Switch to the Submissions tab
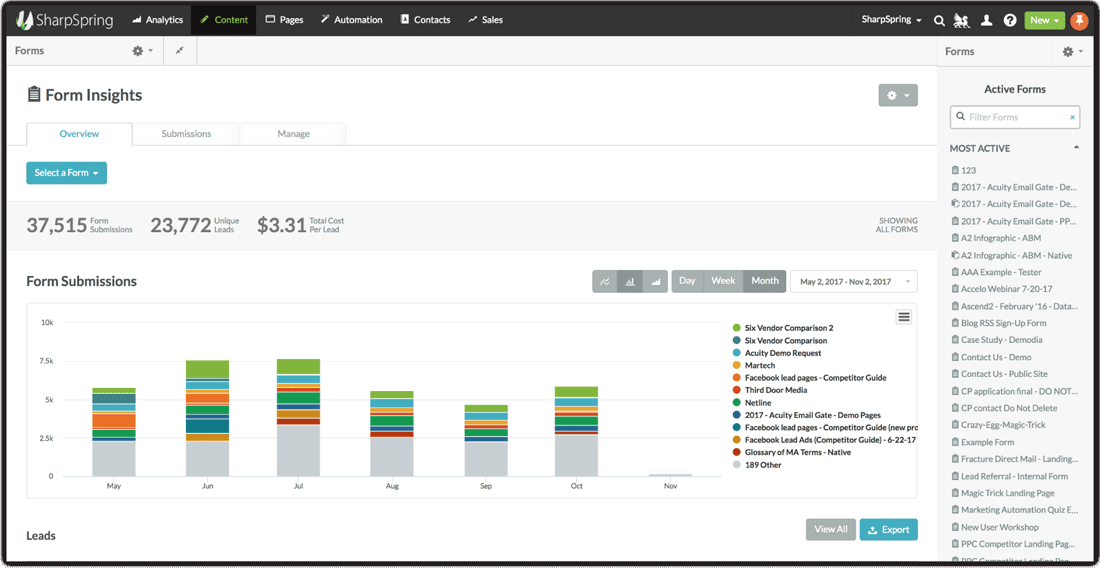Viewport: 1100px width, 568px height. (x=186, y=134)
